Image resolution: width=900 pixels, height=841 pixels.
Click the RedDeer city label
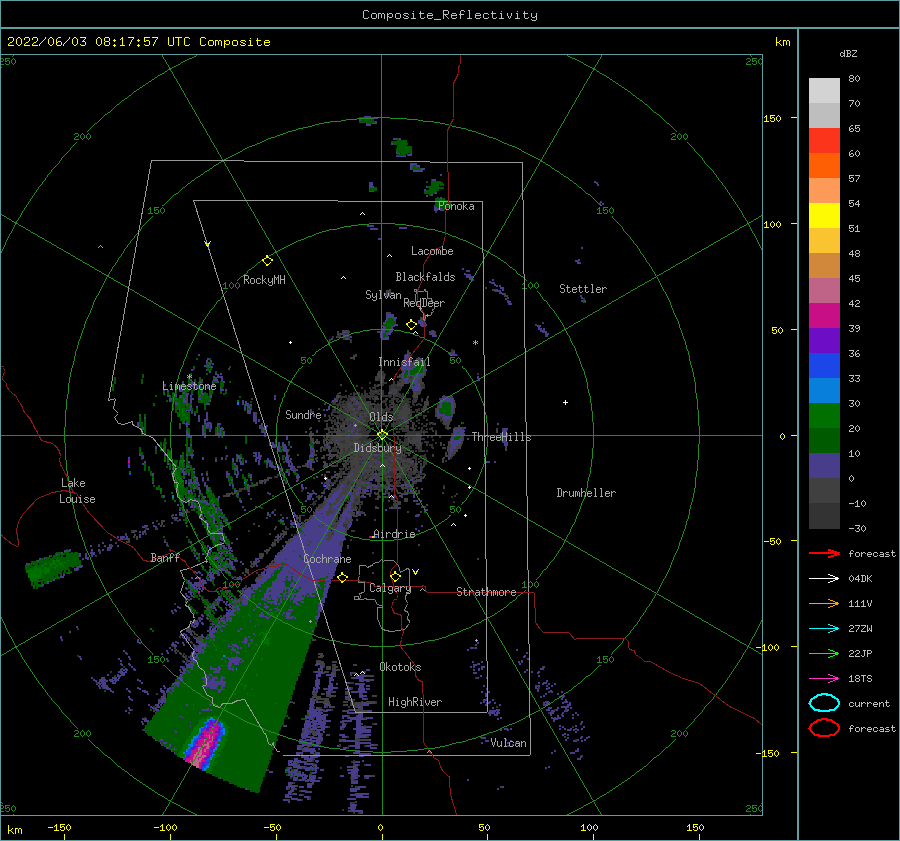(424, 303)
